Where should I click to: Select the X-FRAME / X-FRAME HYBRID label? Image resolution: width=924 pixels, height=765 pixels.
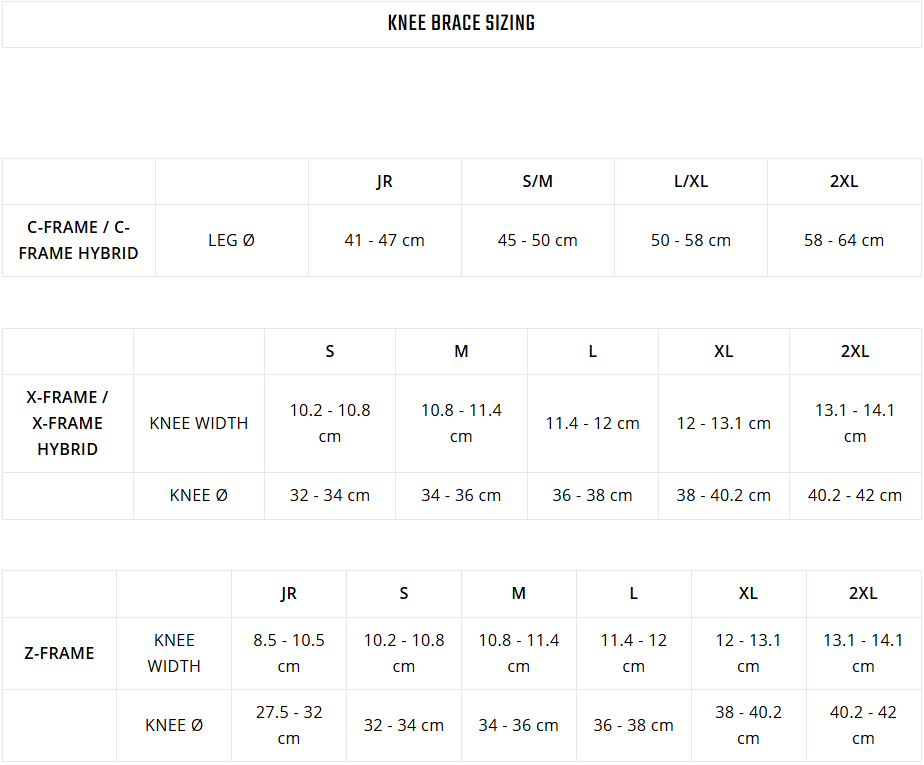[x=68, y=423]
